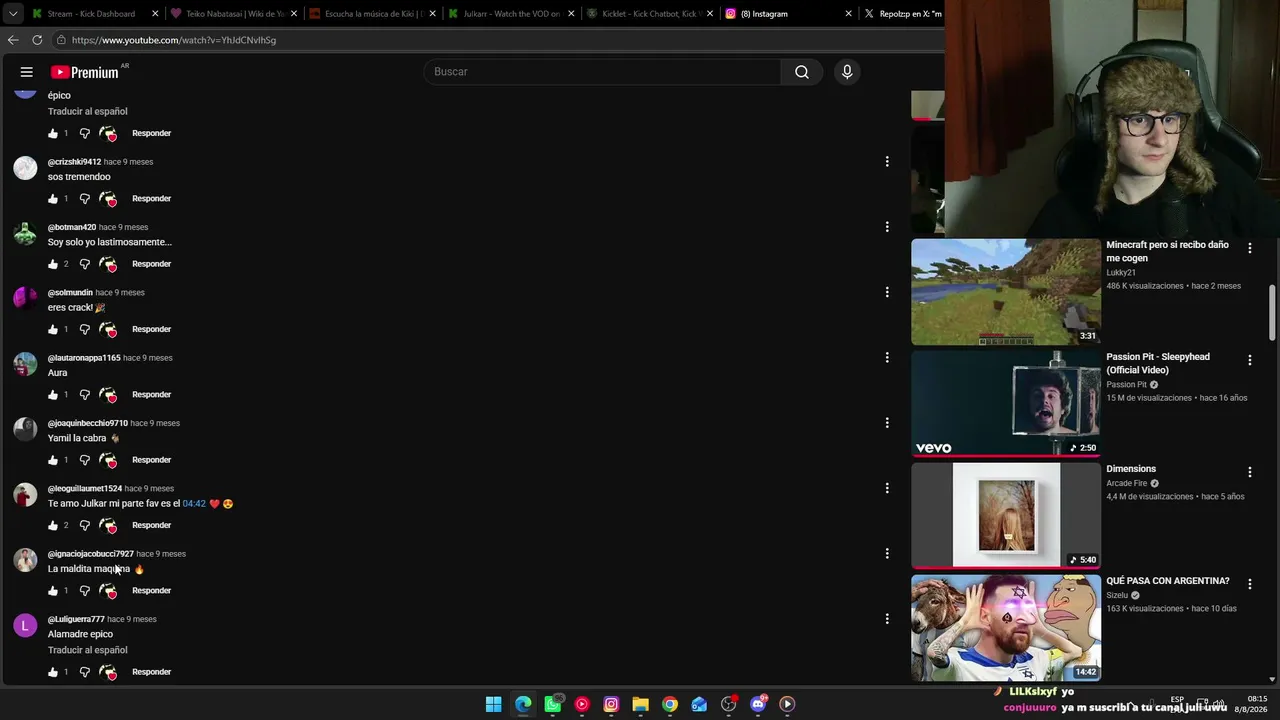Switch to Kicklet Kick Chatbot tab

pyautogui.click(x=651, y=14)
